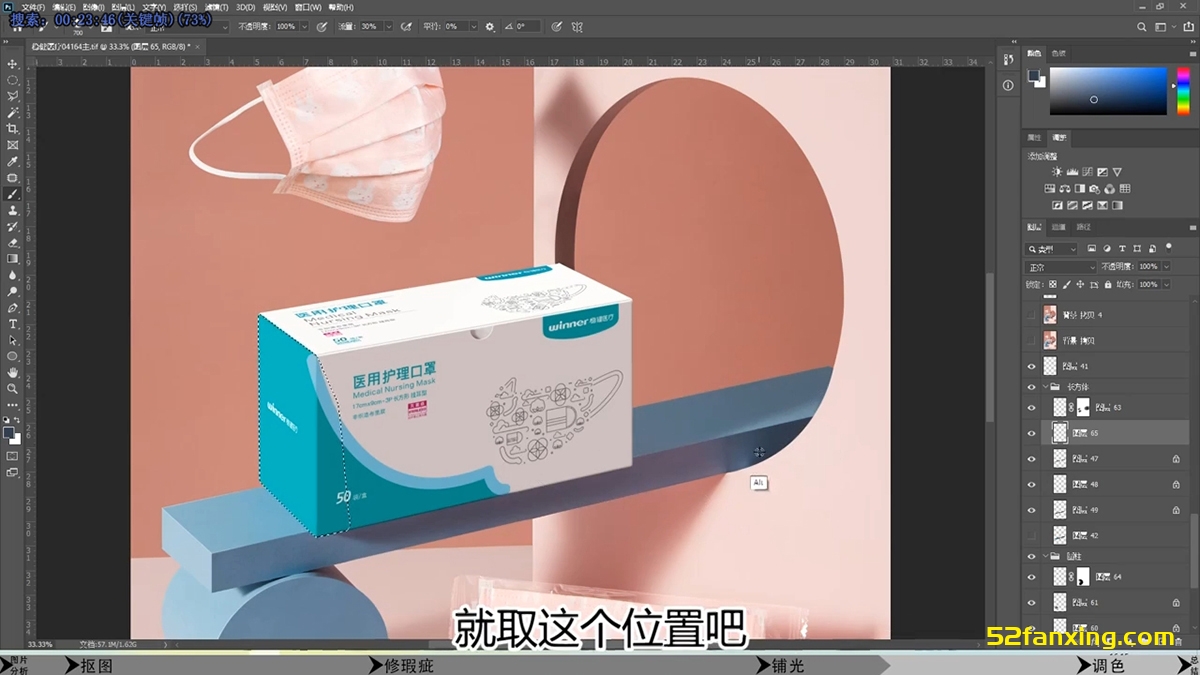Image resolution: width=1200 pixels, height=675 pixels.
Task: Add a Hue/Saturation adjustment
Action: [1050, 188]
